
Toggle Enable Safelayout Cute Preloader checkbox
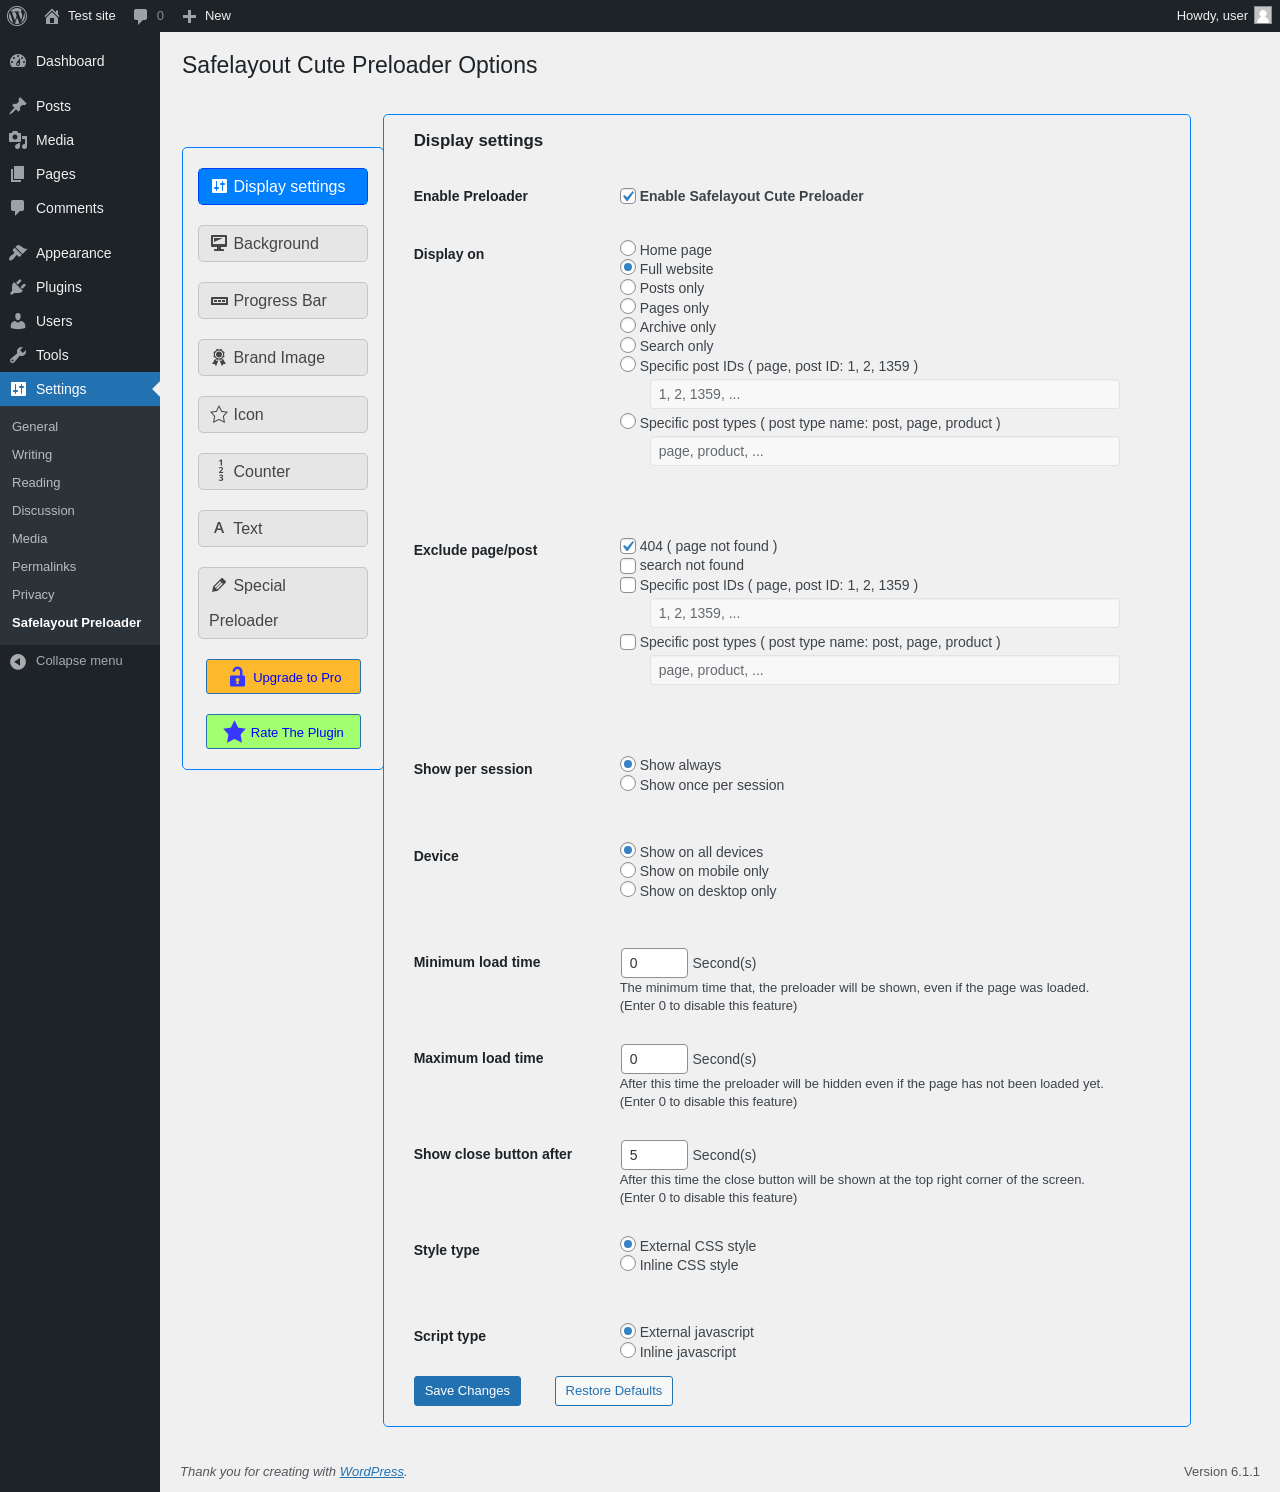[628, 196]
